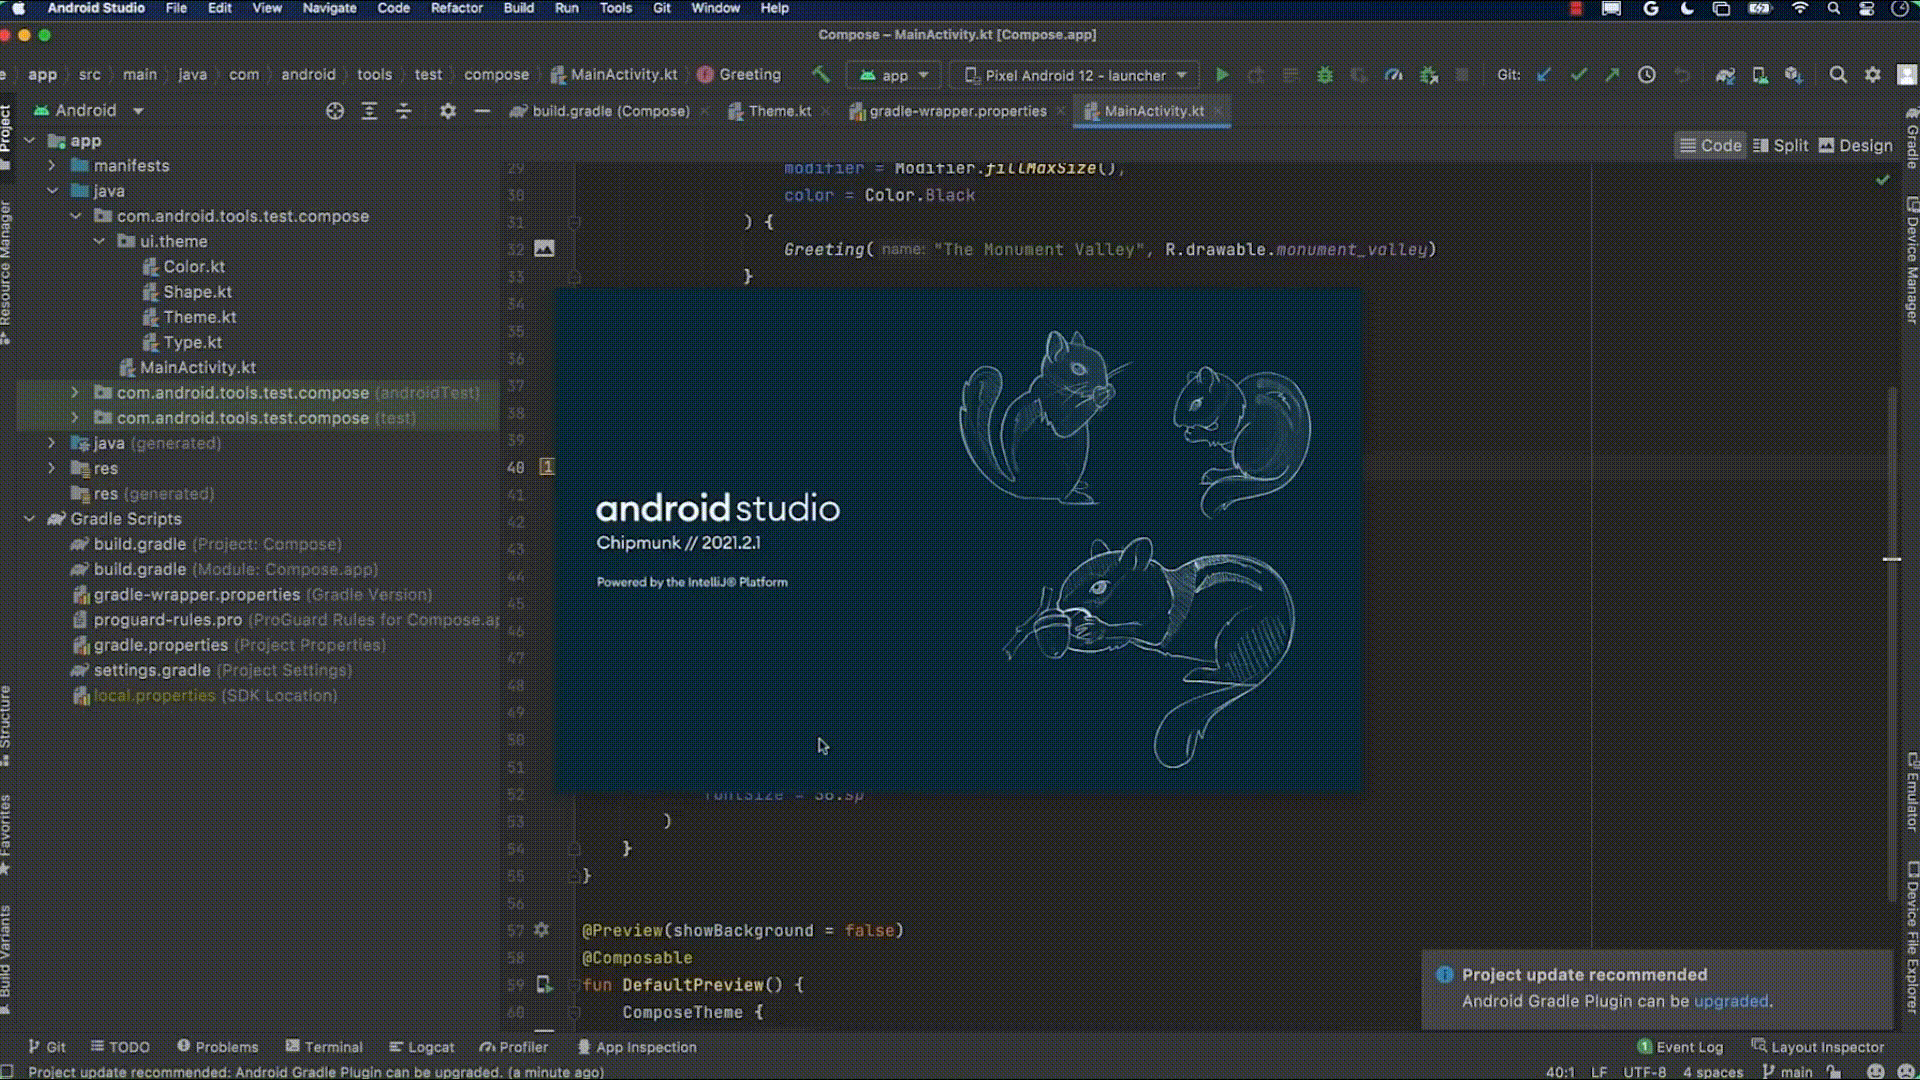Expand the manifests folder
The height and width of the screenshot is (1080, 1920).
pyautogui.click(x=52, y=166)
